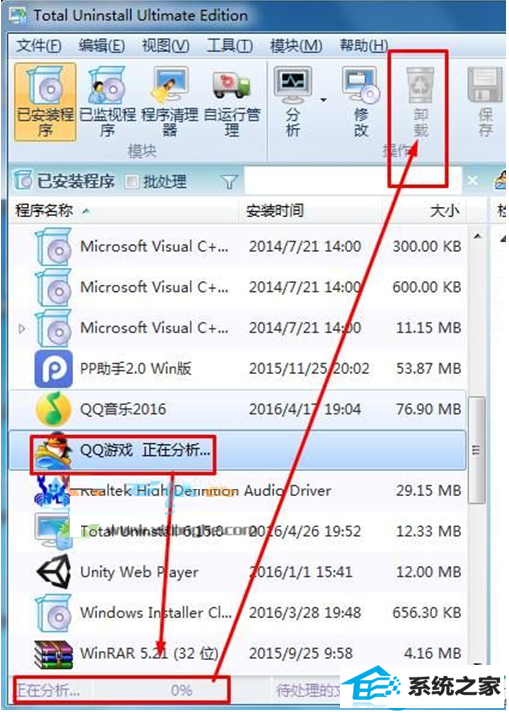Click the 正在分析... status bar text
The width and height of the screenshot is (509, 713).
[48, 690]
